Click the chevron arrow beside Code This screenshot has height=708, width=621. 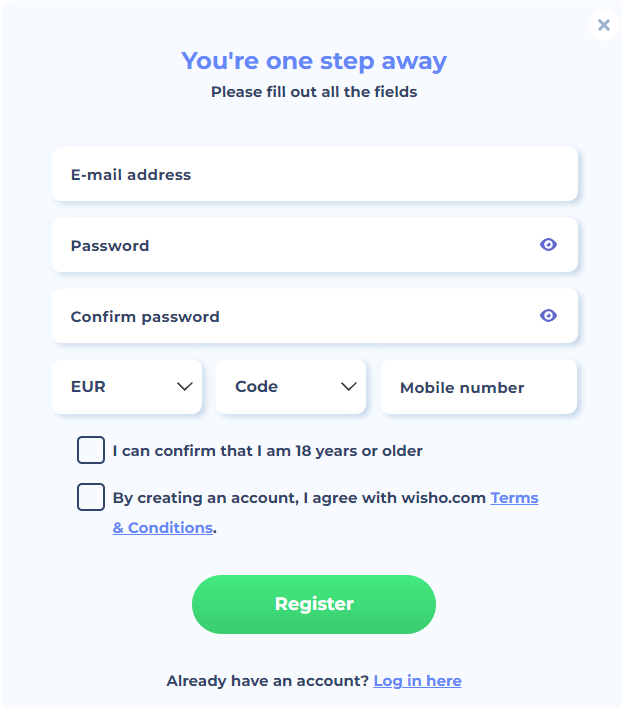348,387
